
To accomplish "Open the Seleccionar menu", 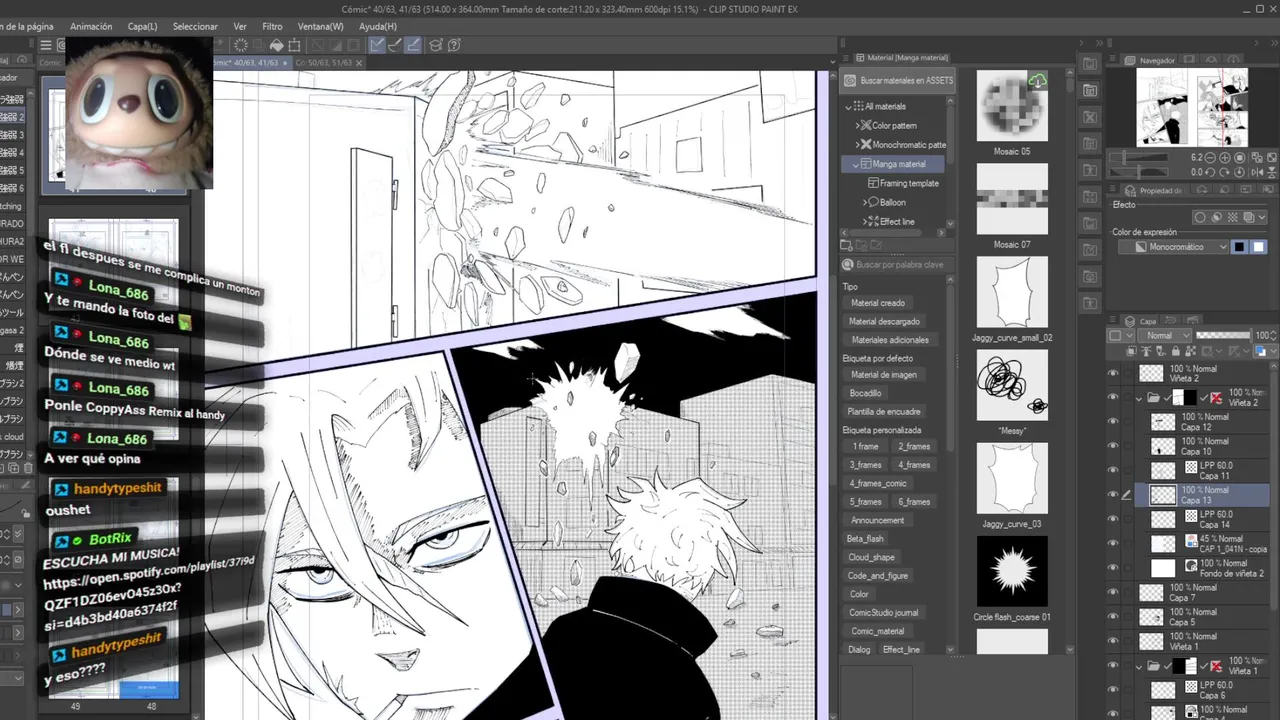I will 195,26.
